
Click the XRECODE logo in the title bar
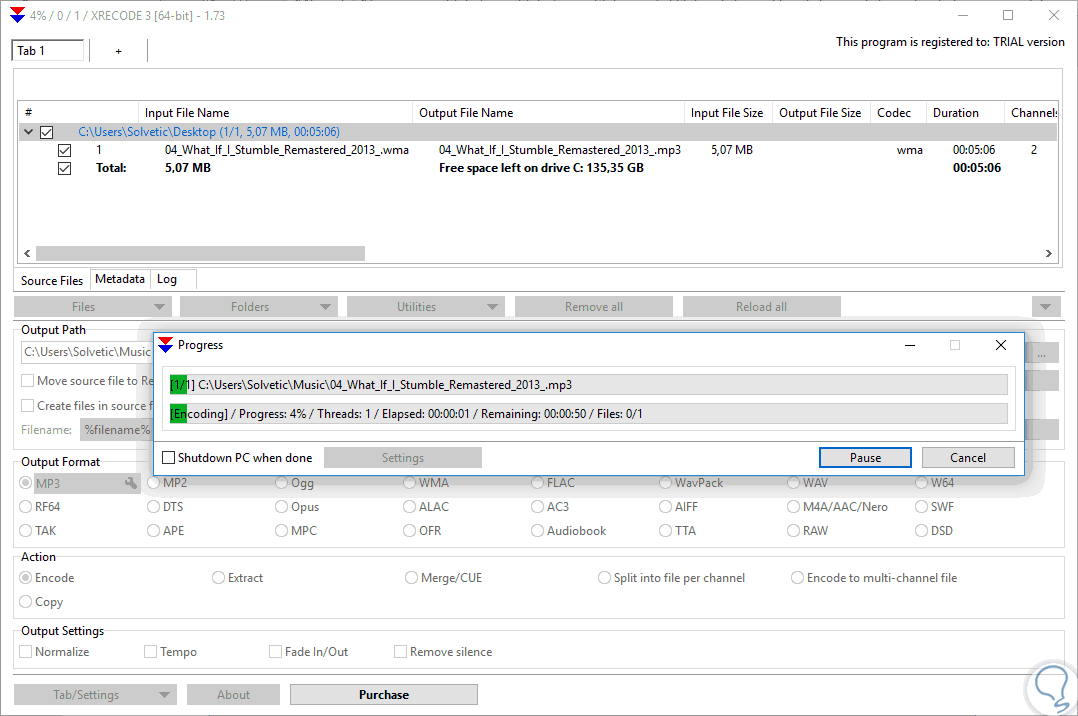coord(17,14)
